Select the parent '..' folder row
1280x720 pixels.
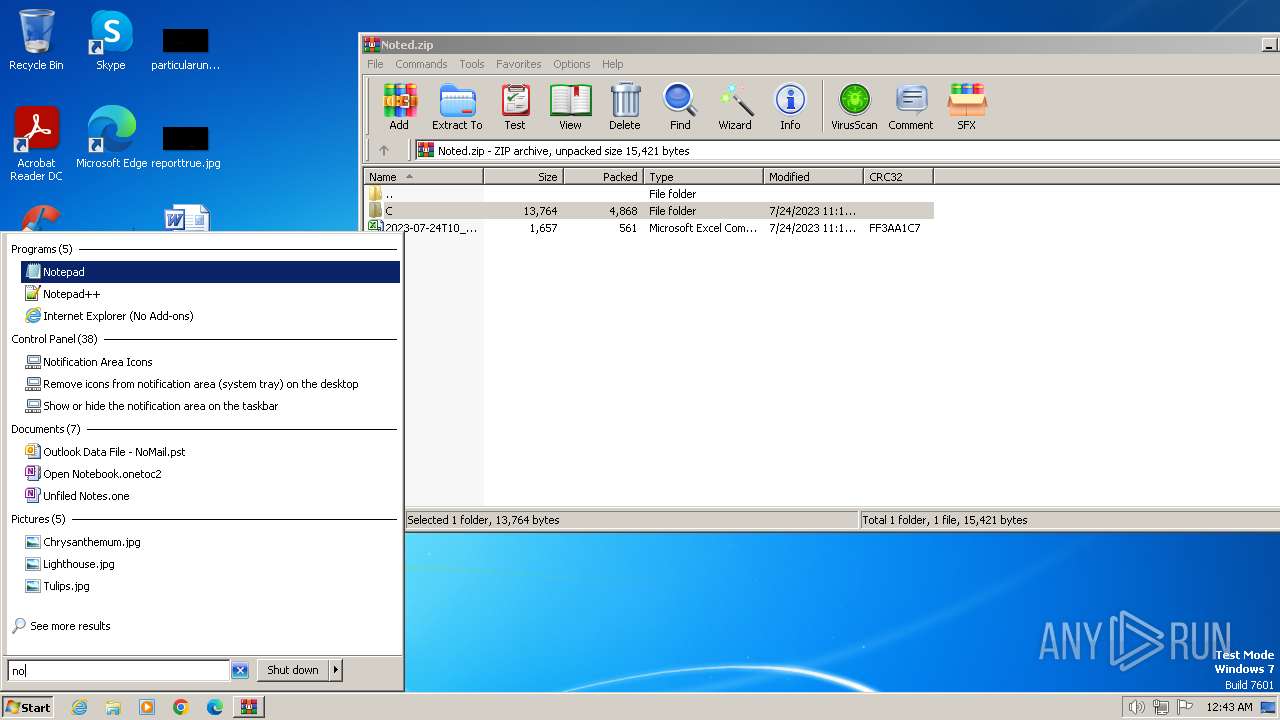pyautogui.click(x=649, y=194)
